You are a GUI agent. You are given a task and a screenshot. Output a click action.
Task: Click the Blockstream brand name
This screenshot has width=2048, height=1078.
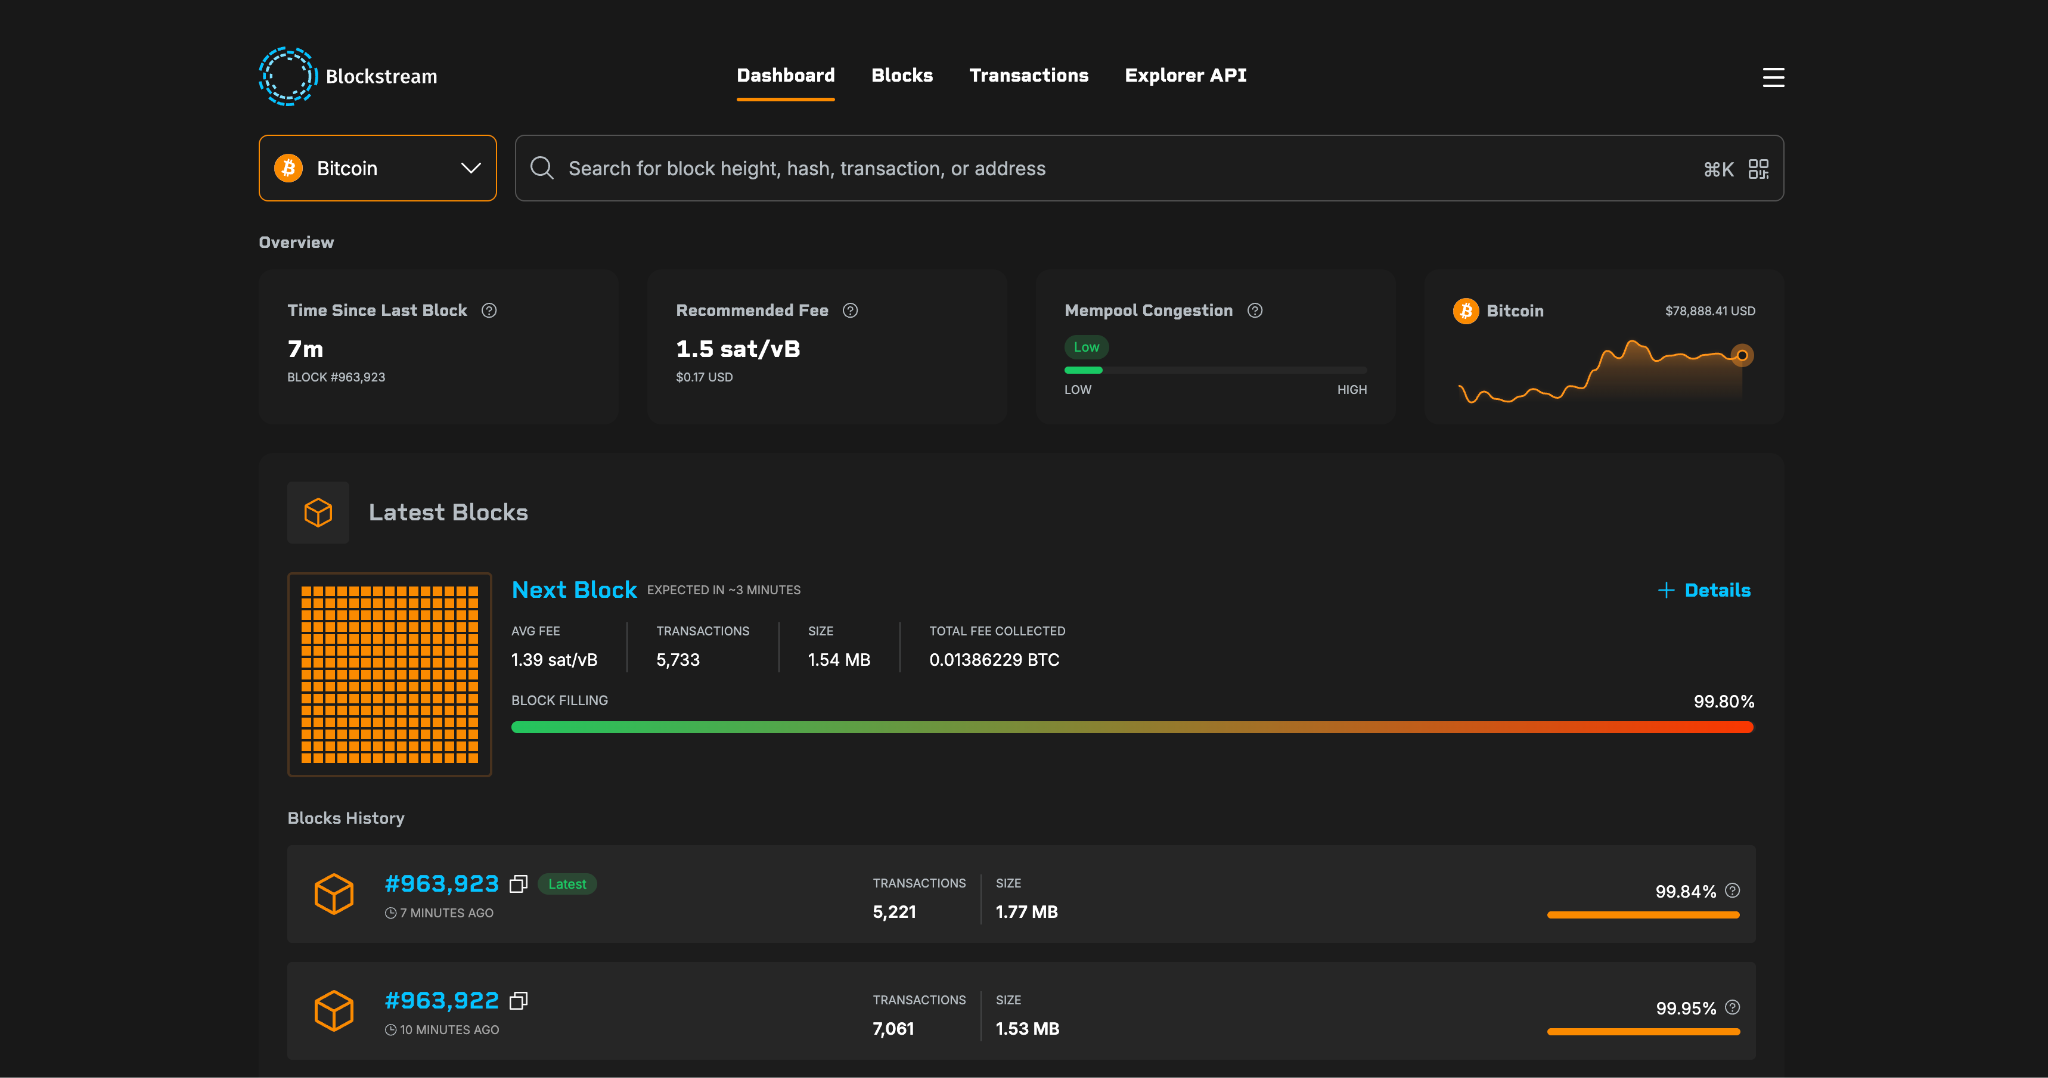tap(381, 77)
